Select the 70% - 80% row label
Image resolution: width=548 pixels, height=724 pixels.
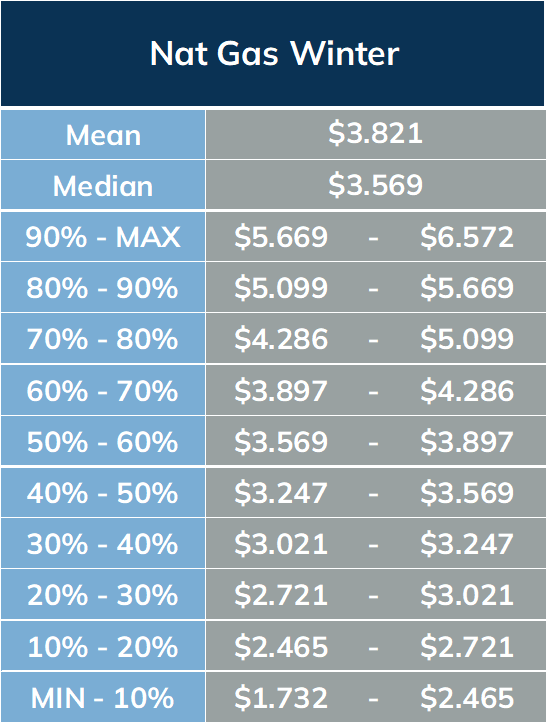102,339
